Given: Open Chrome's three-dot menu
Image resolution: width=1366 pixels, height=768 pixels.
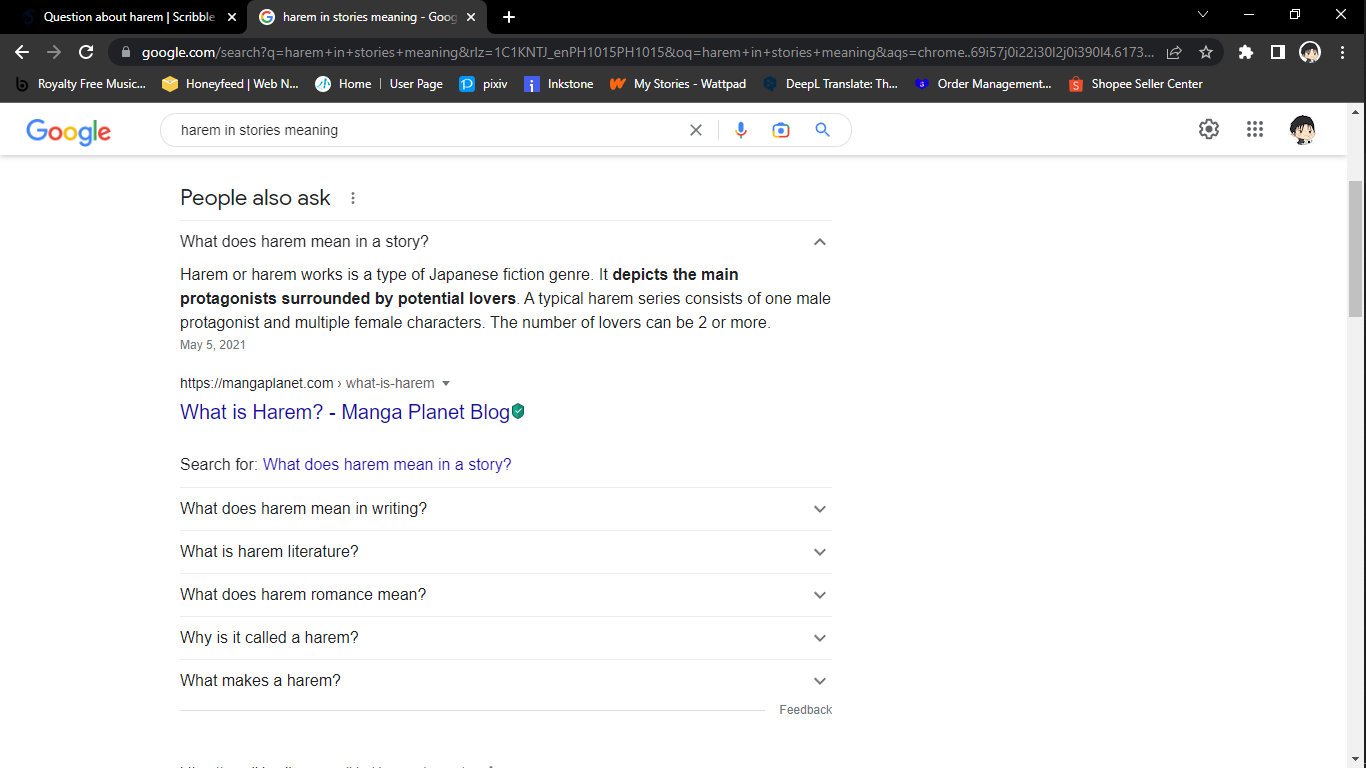Looking at the screenshot, I should tap(1343, 51).
